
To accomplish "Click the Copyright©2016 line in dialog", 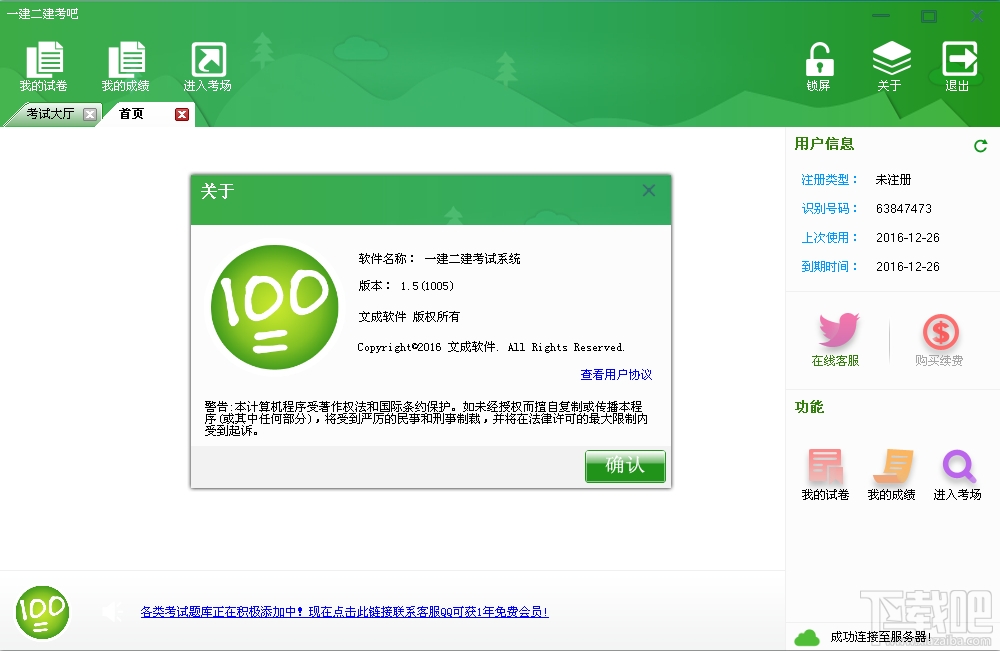I will point(491,347).
